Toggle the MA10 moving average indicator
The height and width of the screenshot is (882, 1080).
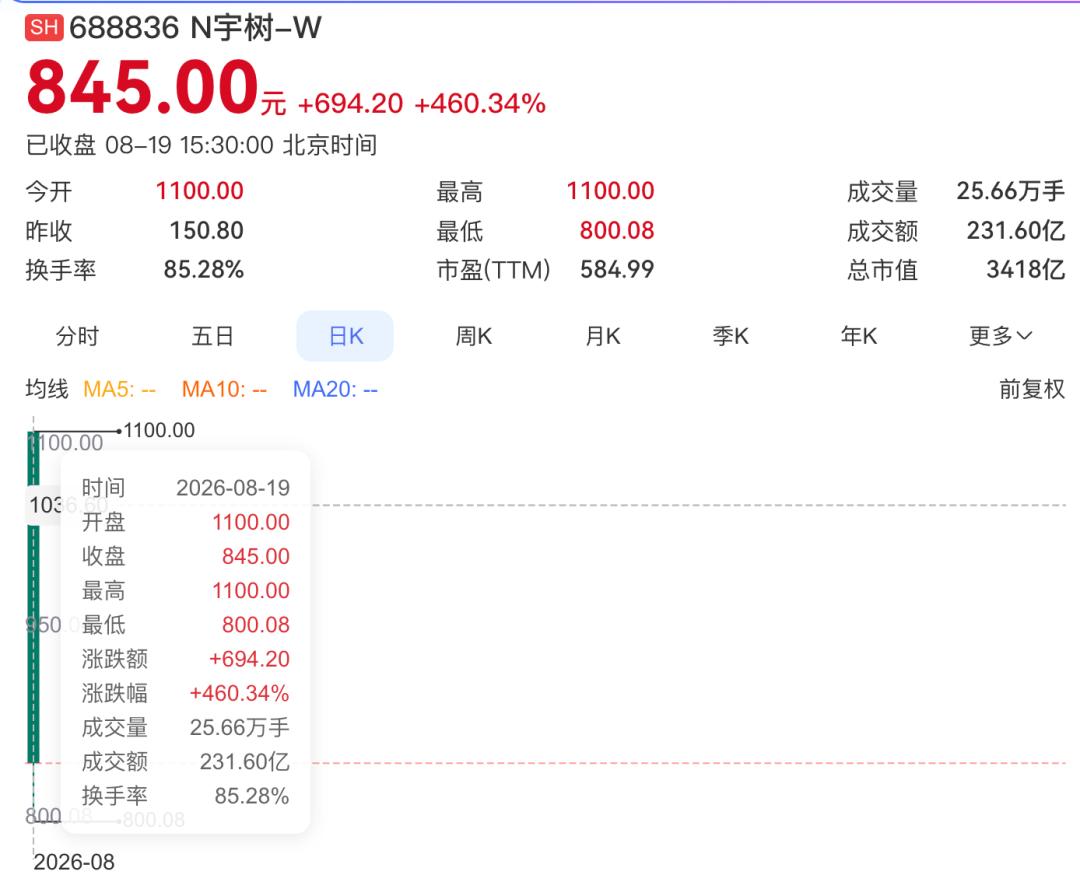[x=224, y=390]
